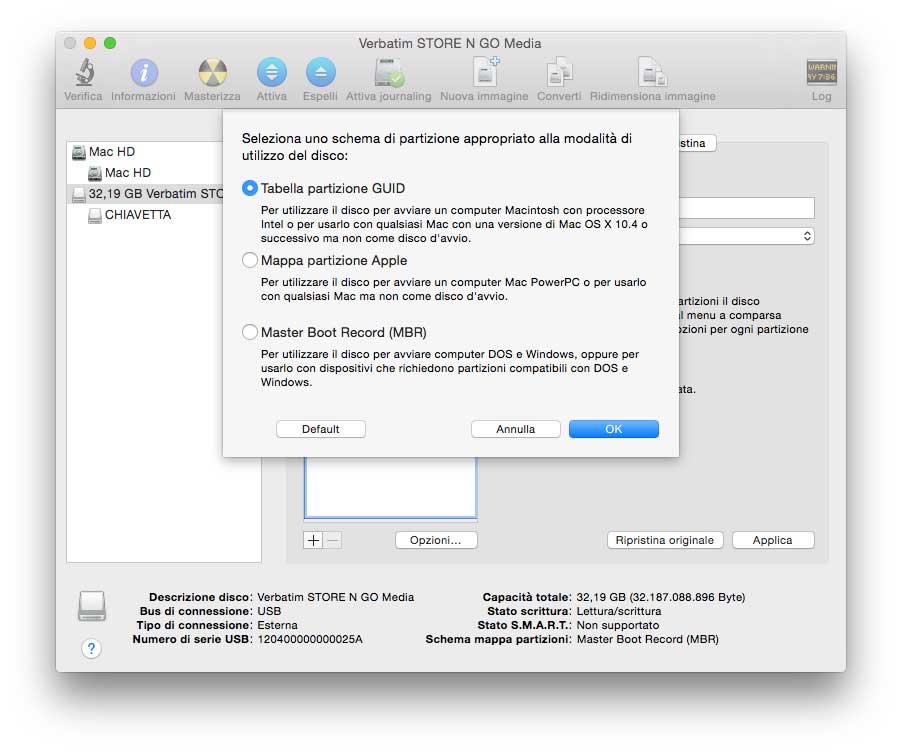Click the Non supportato S.M.A.R.T. value
Viewport: 902px width, 752px height.
point(618,625)
